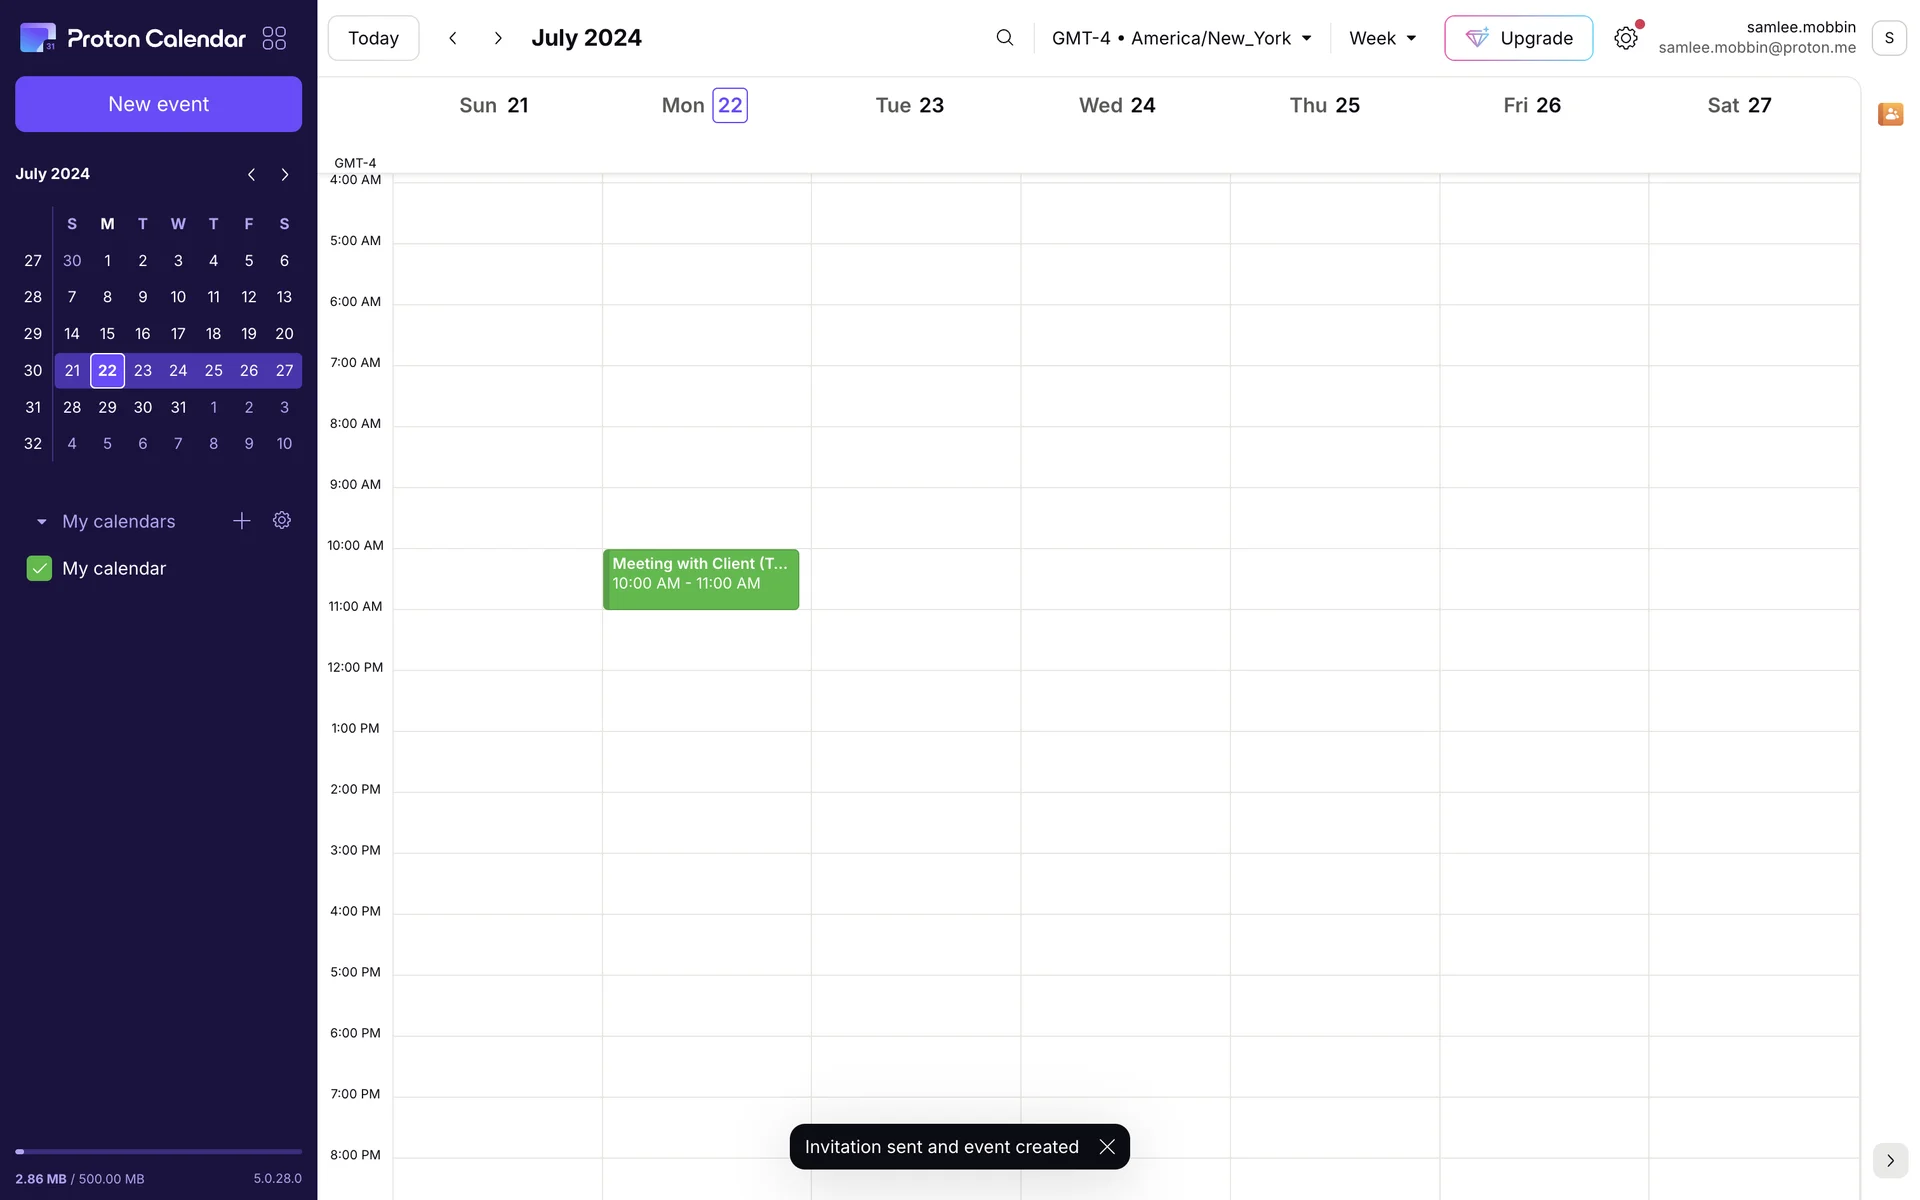Open the contacts side panel icon
Image resolution: width=1920 pixels, height=1200 pixels.
tap(1889, 114)
